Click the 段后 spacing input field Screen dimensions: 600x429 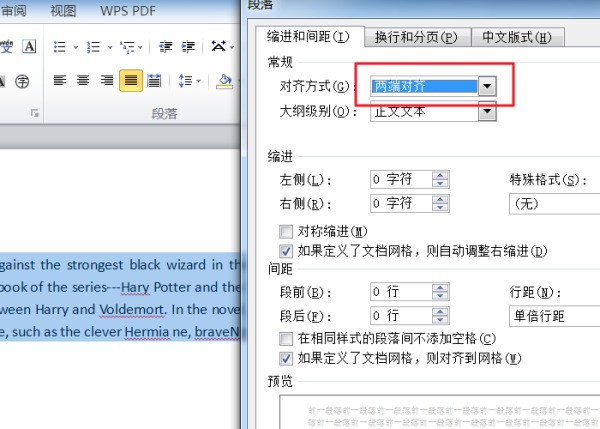click(x=401, y=316)
